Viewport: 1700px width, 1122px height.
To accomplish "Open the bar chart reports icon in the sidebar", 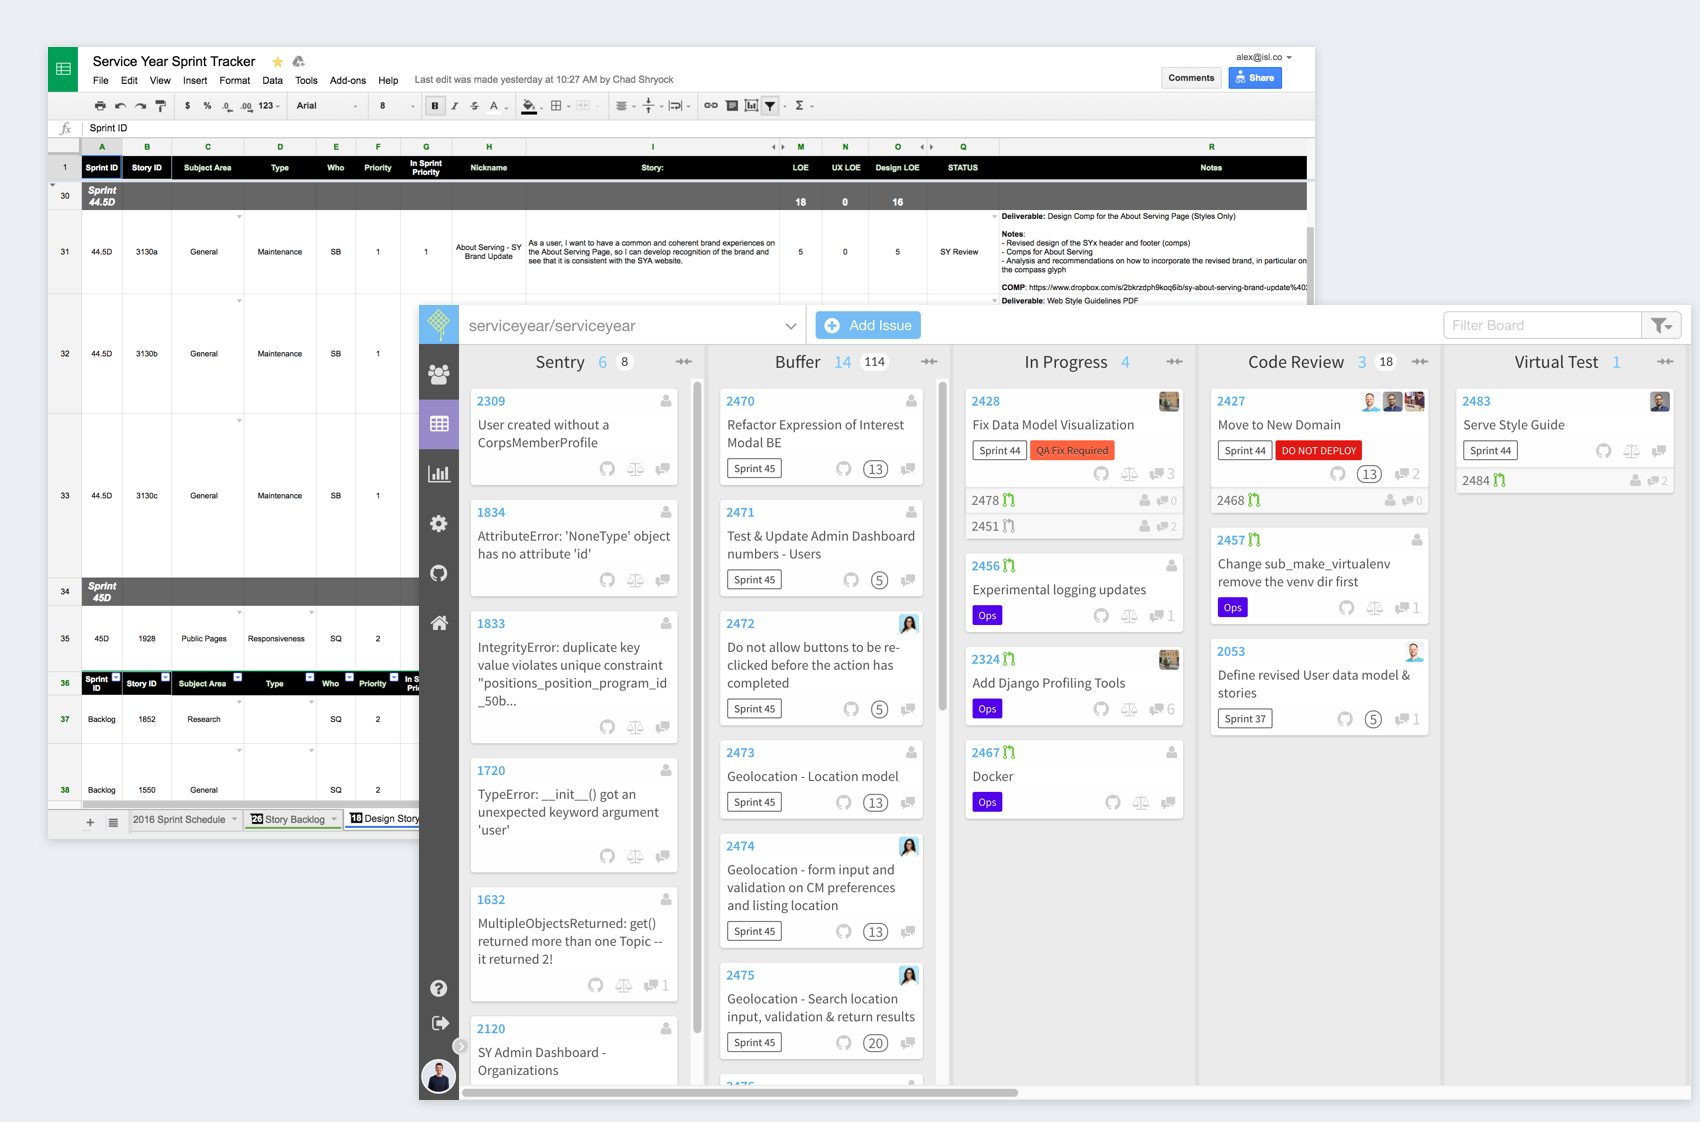I will tap(439, 474).
